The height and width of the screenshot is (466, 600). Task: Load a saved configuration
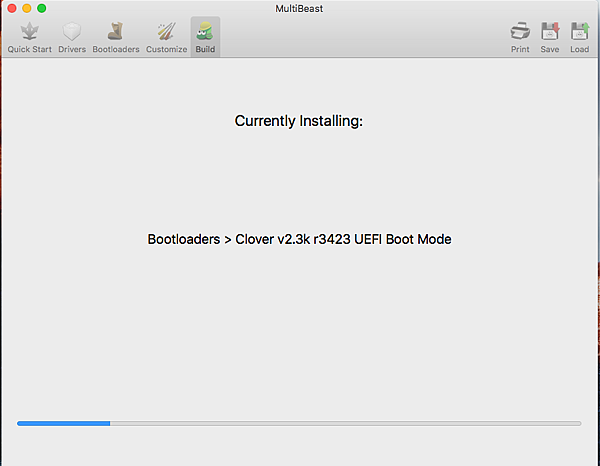click(x=580, y=37)
